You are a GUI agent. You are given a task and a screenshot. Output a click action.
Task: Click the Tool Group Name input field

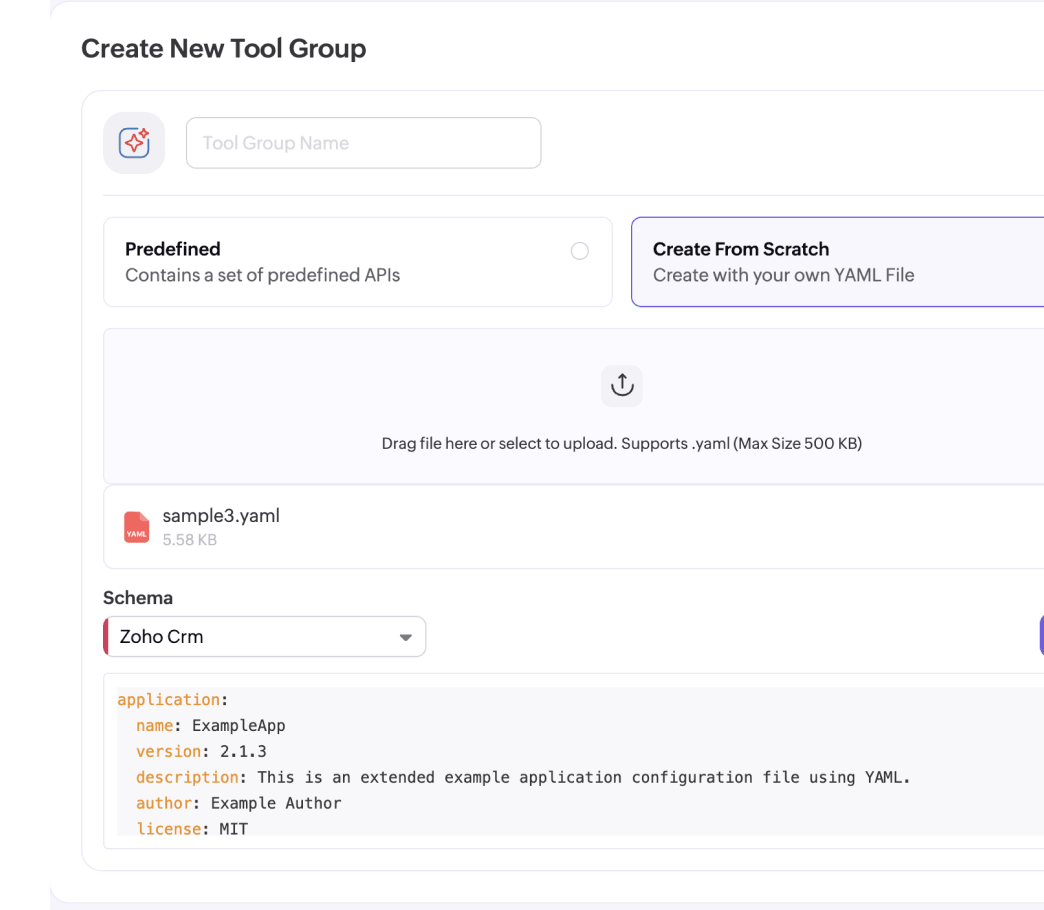coord(363,142)
